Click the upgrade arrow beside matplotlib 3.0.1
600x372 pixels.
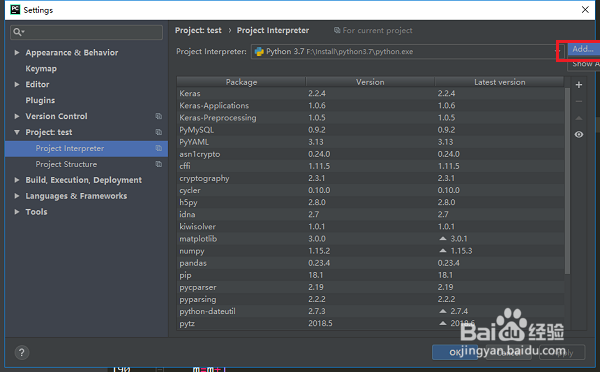[x=443, y=238]
